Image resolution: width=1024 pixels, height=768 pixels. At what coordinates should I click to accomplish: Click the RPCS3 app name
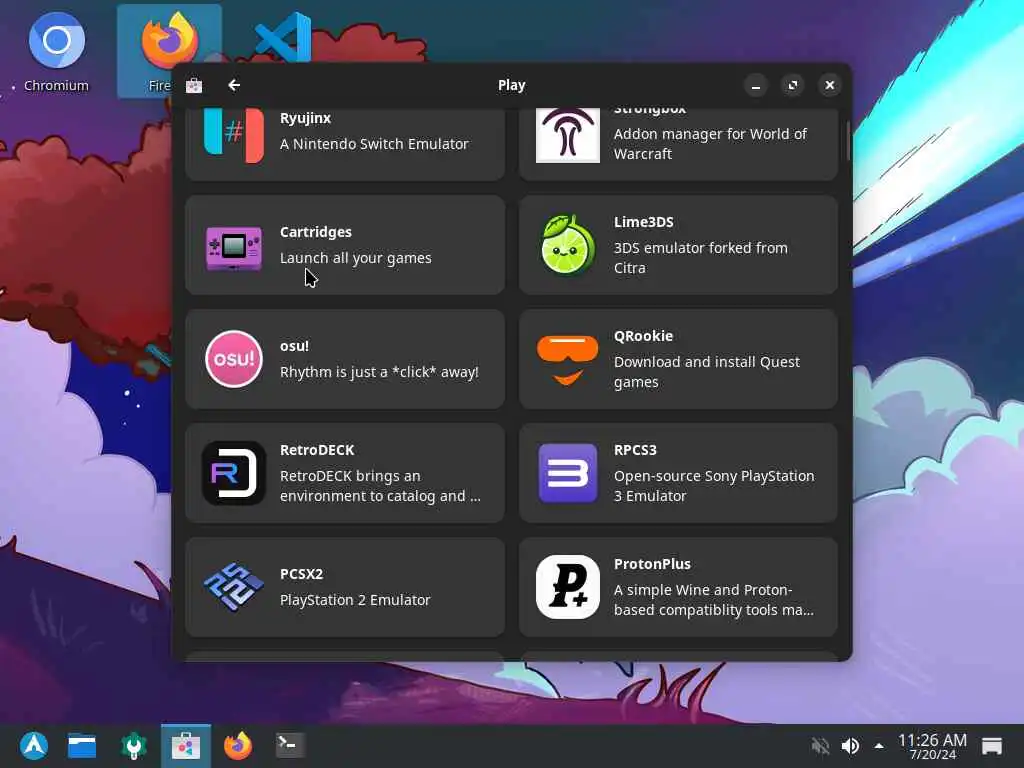point(635,450)
